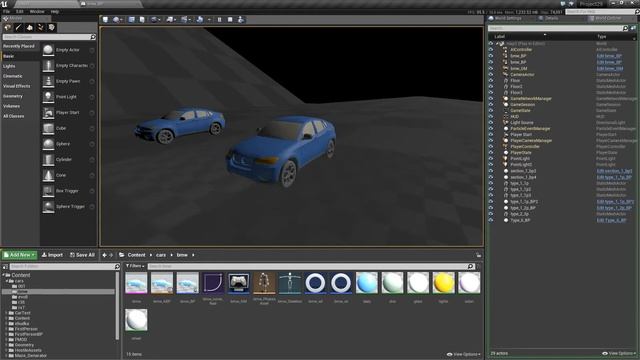
Task: Expand the CarTest folder
Action: pyautogui.click(x=7, y=313)
